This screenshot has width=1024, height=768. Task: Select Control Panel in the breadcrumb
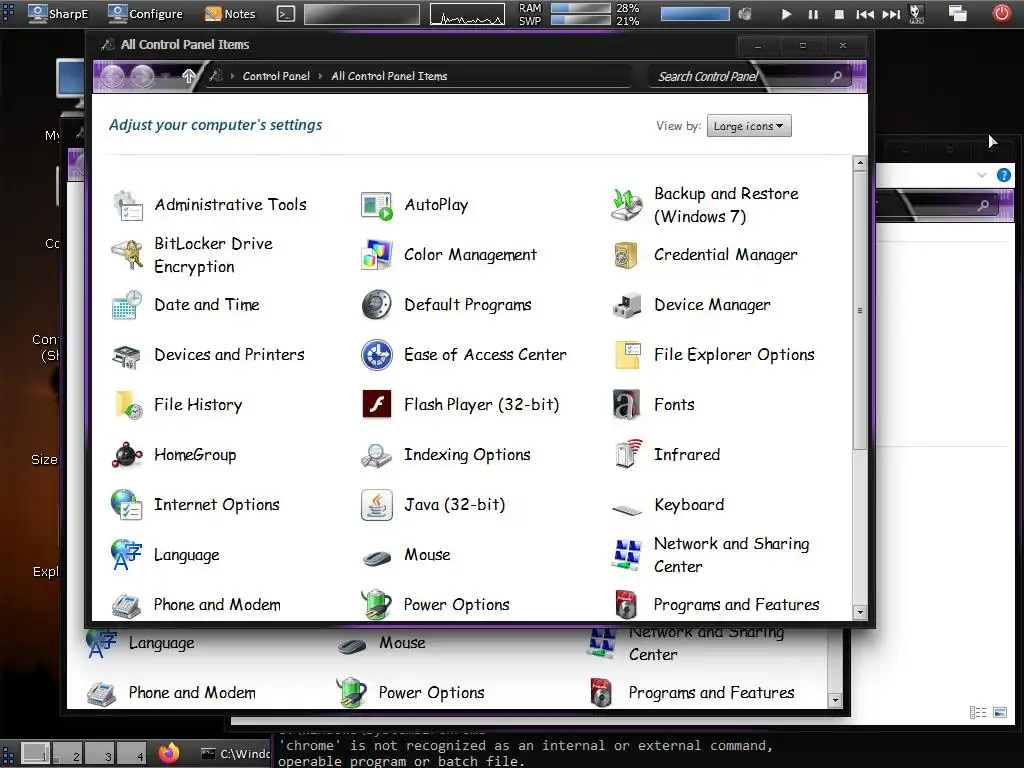[x=276, y=76]
